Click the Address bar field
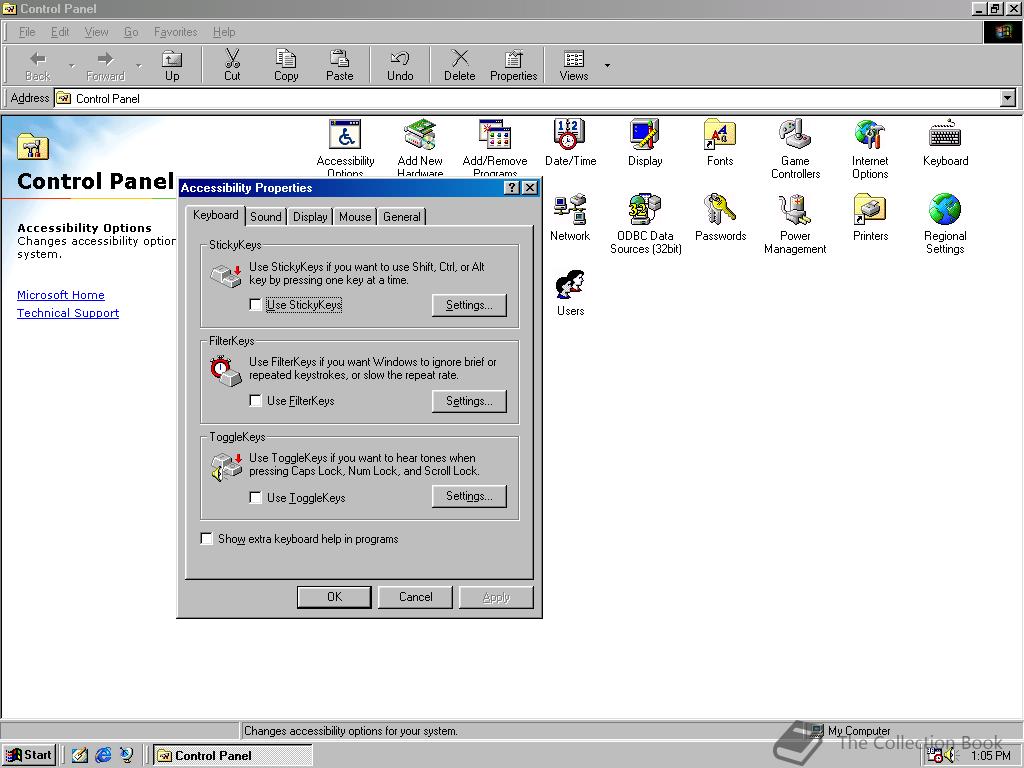Screen dimensions: 1024x768 pos(527,99)
